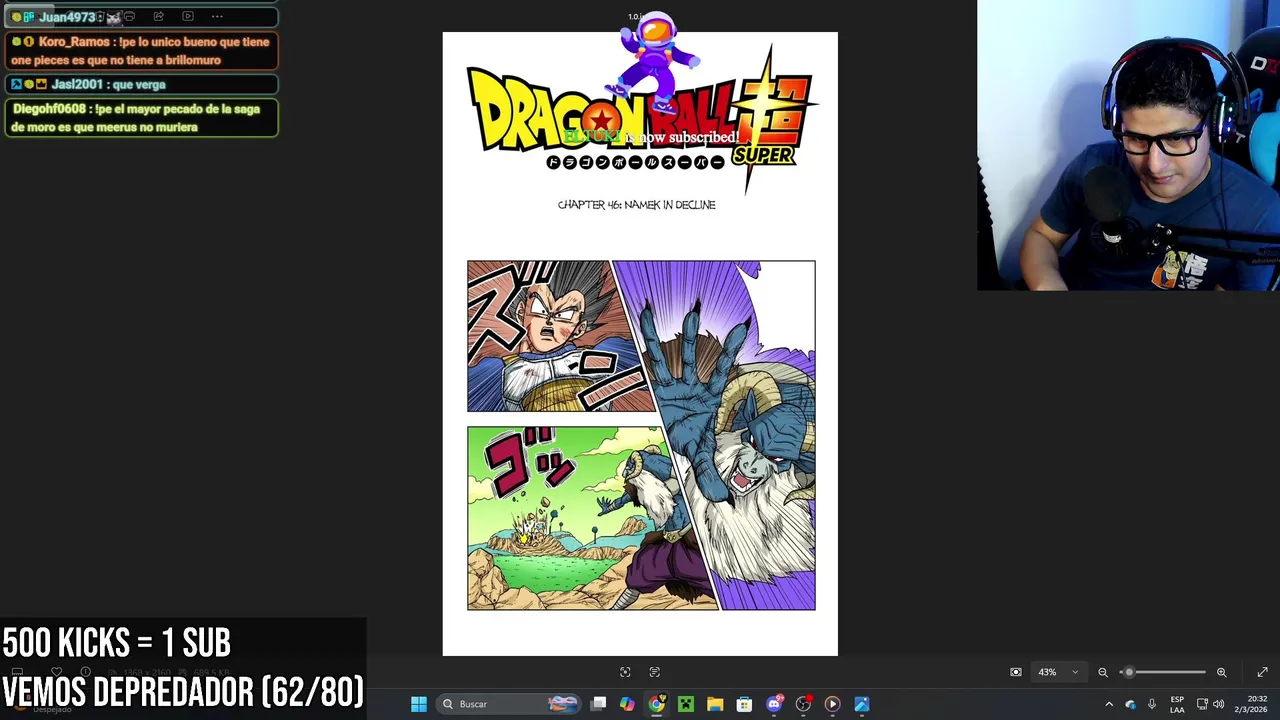This screenshot has height=720, width=1280.
Task: Click the streamer webcam overlay
Action: 1128,145
